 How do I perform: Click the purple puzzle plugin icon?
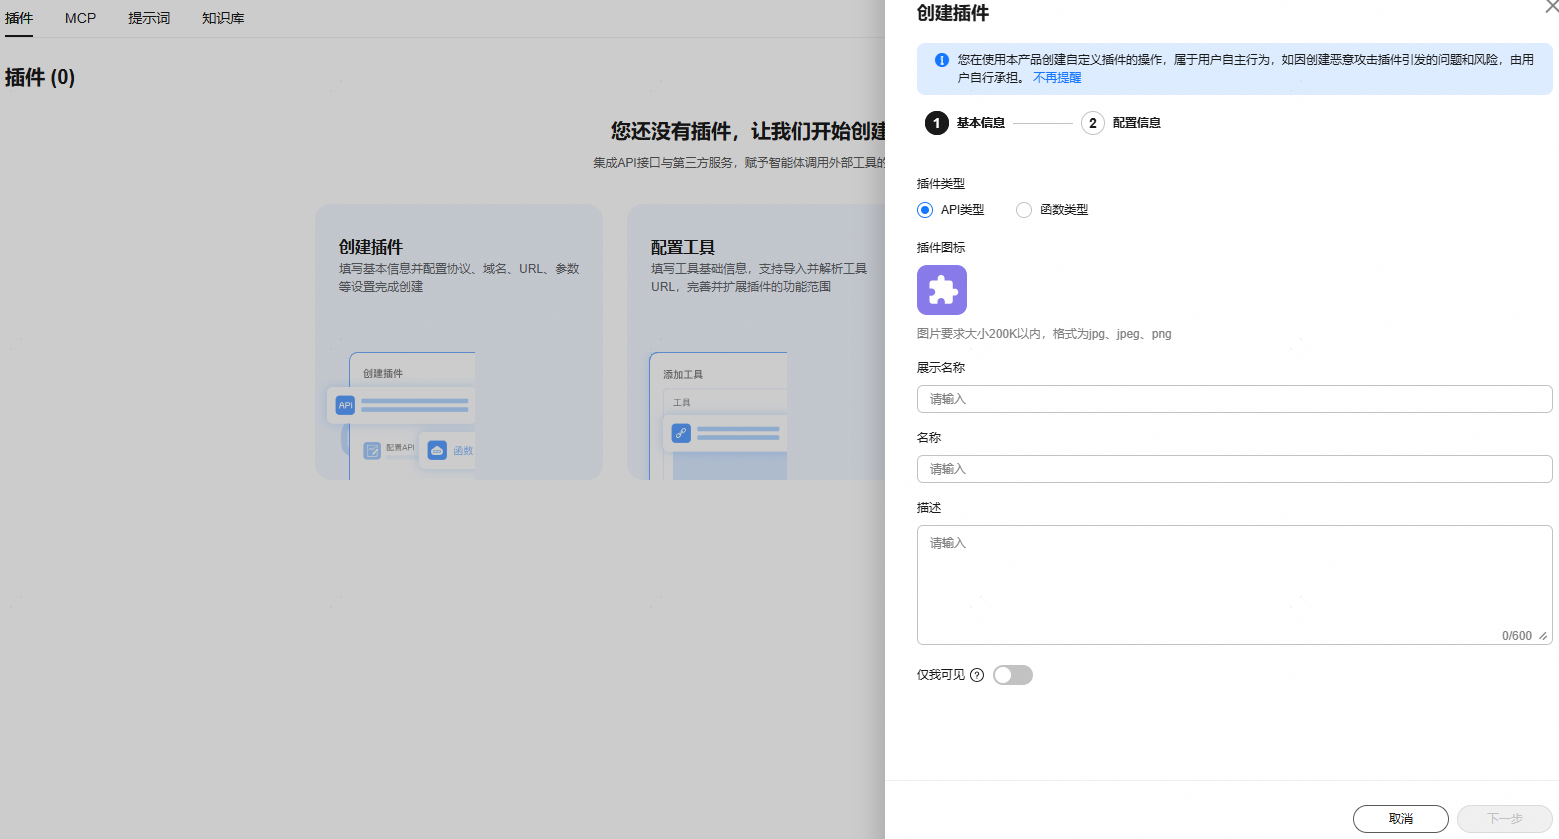coord(941,290)
